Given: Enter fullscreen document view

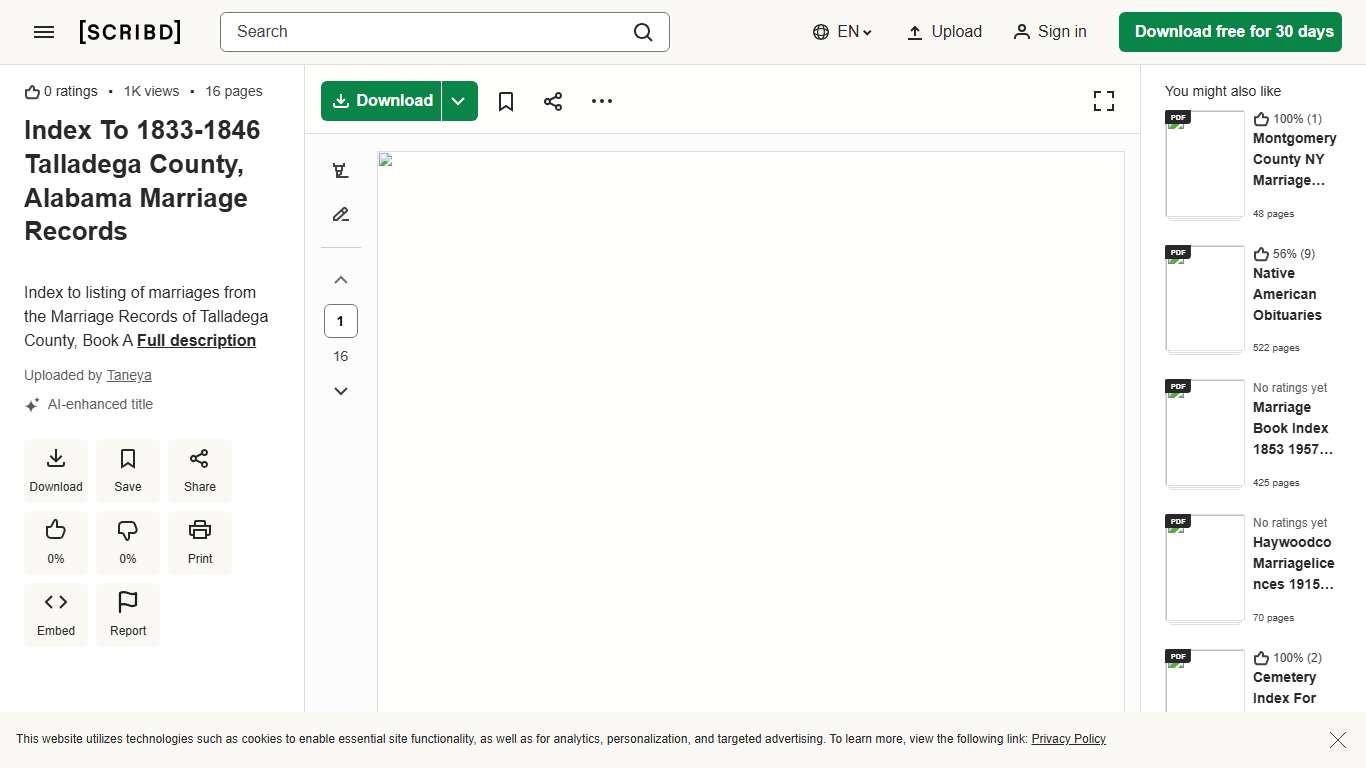Looking at the screenshot, I should (x=1103, y=101).
